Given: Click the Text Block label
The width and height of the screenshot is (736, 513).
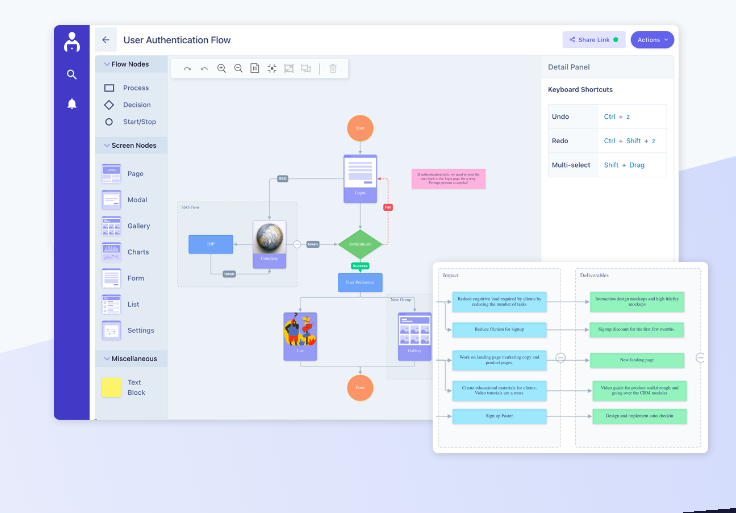Looking at the screenshot, I should pos(137,388).
